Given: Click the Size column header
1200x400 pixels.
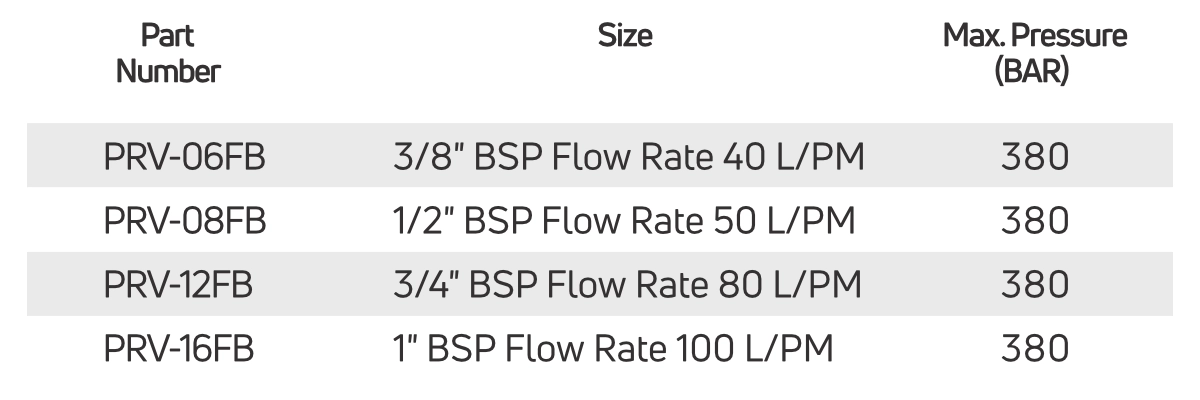Looking at the screenshot, I should pyautogui.click(x=625, y=37).
